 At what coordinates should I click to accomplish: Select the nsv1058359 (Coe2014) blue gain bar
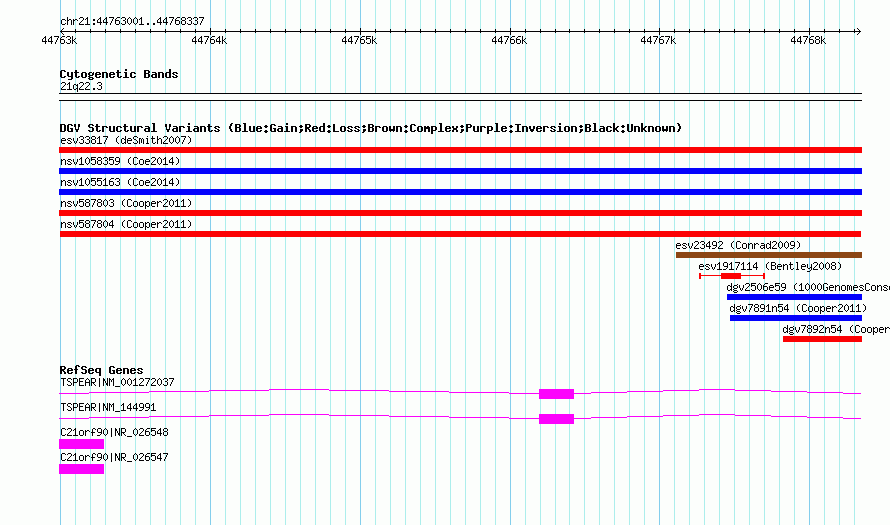coord(460,171)
